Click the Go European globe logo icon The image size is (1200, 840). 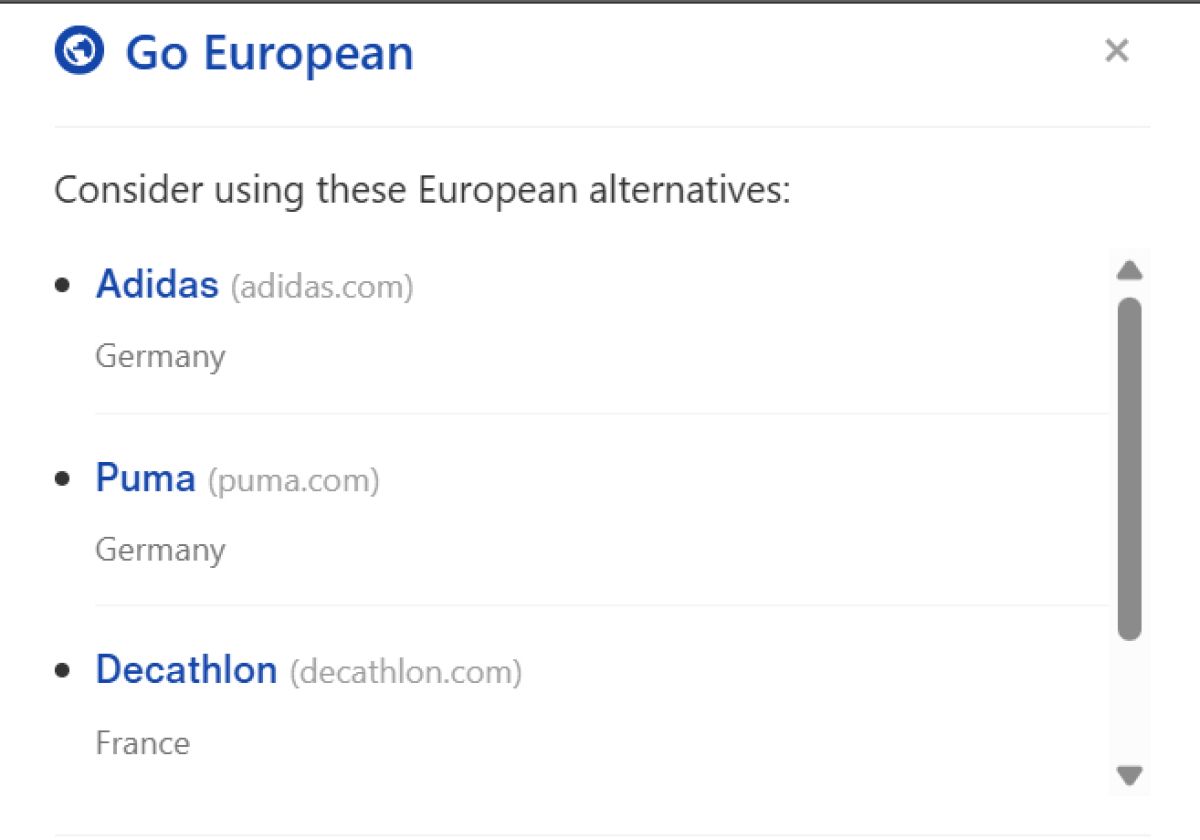pos(79,51)
